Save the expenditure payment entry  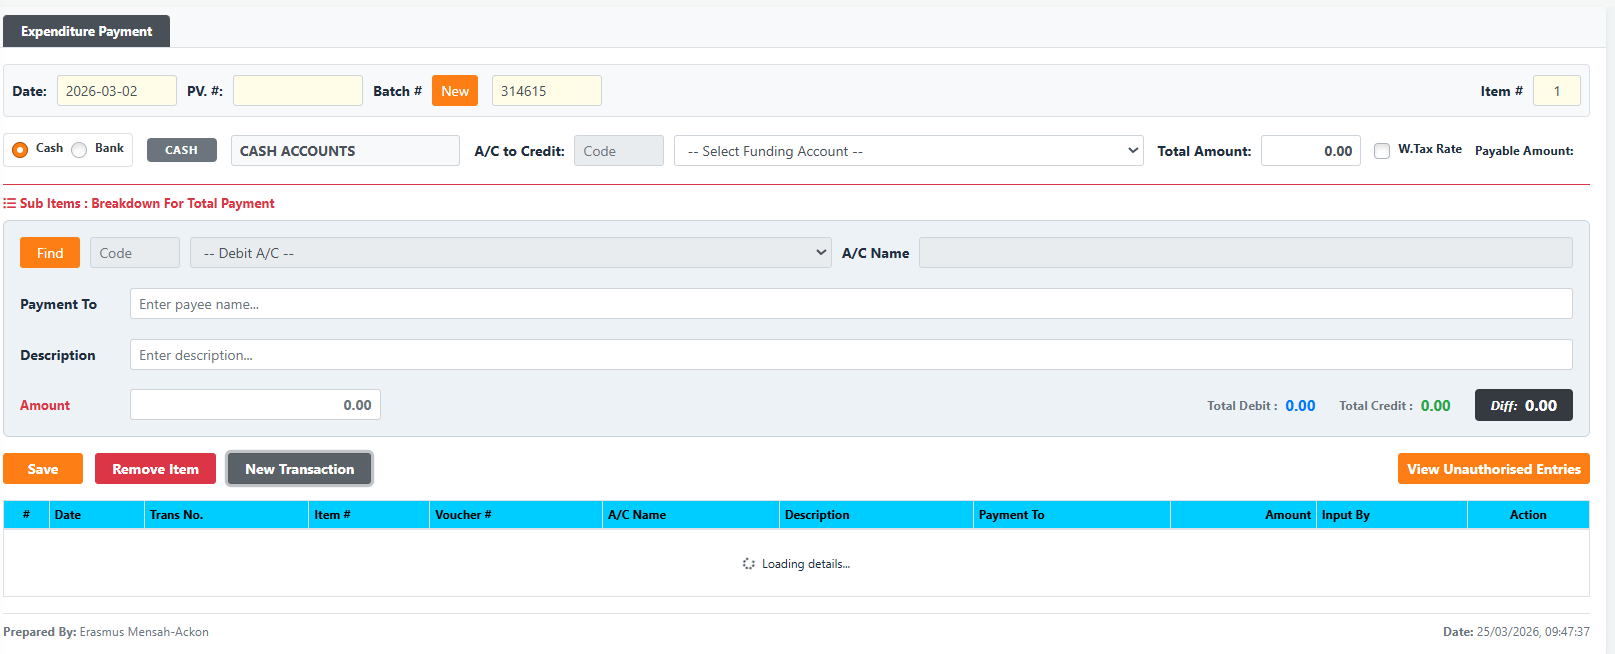pos(43,469)
